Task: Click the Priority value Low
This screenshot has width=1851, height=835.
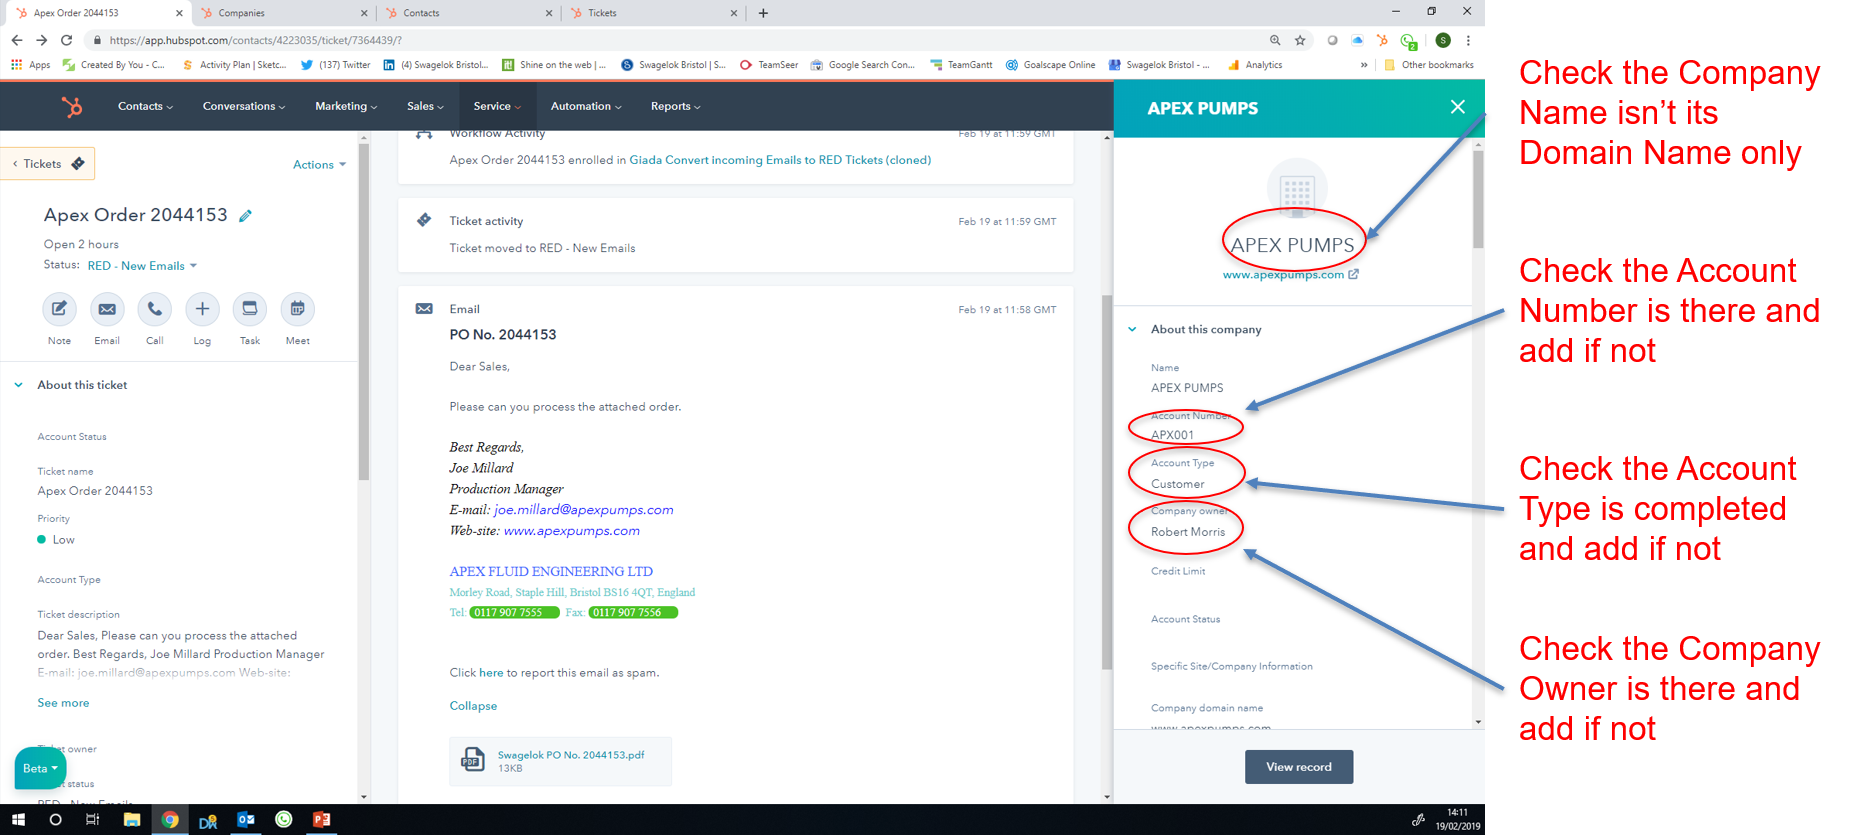Action: coord(63,540)
